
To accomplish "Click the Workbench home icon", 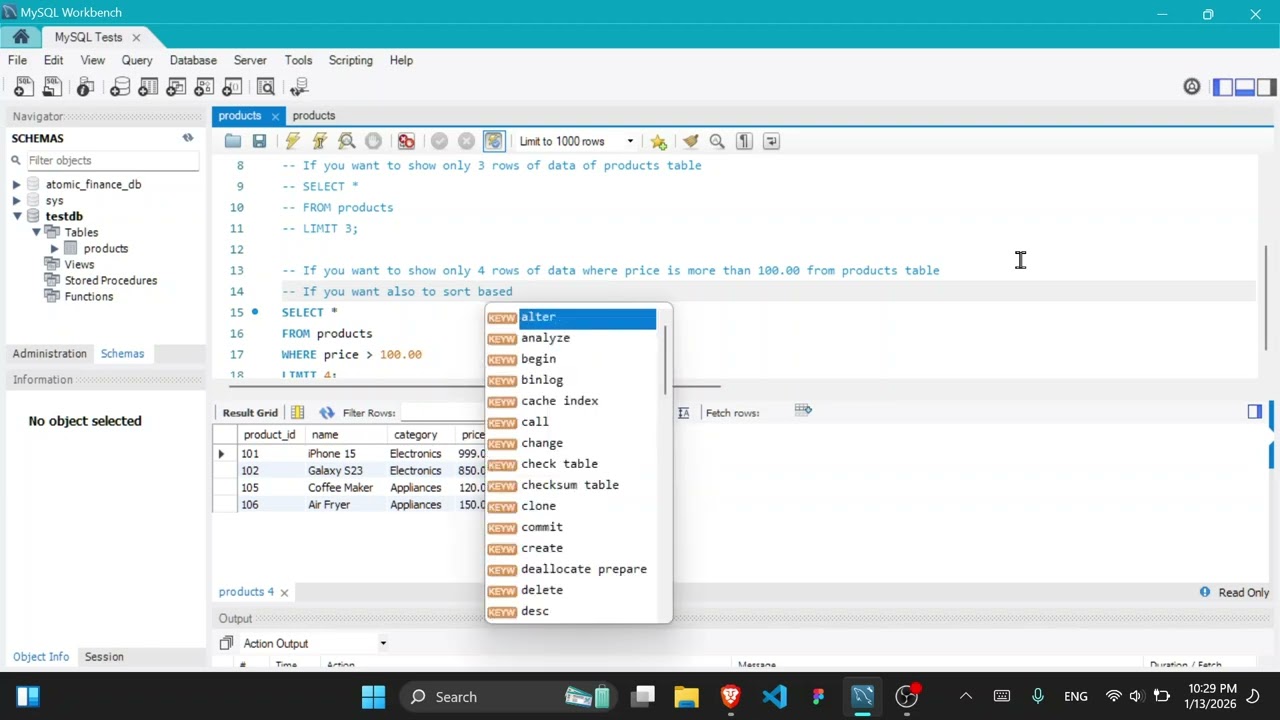I will pos(21,37).
